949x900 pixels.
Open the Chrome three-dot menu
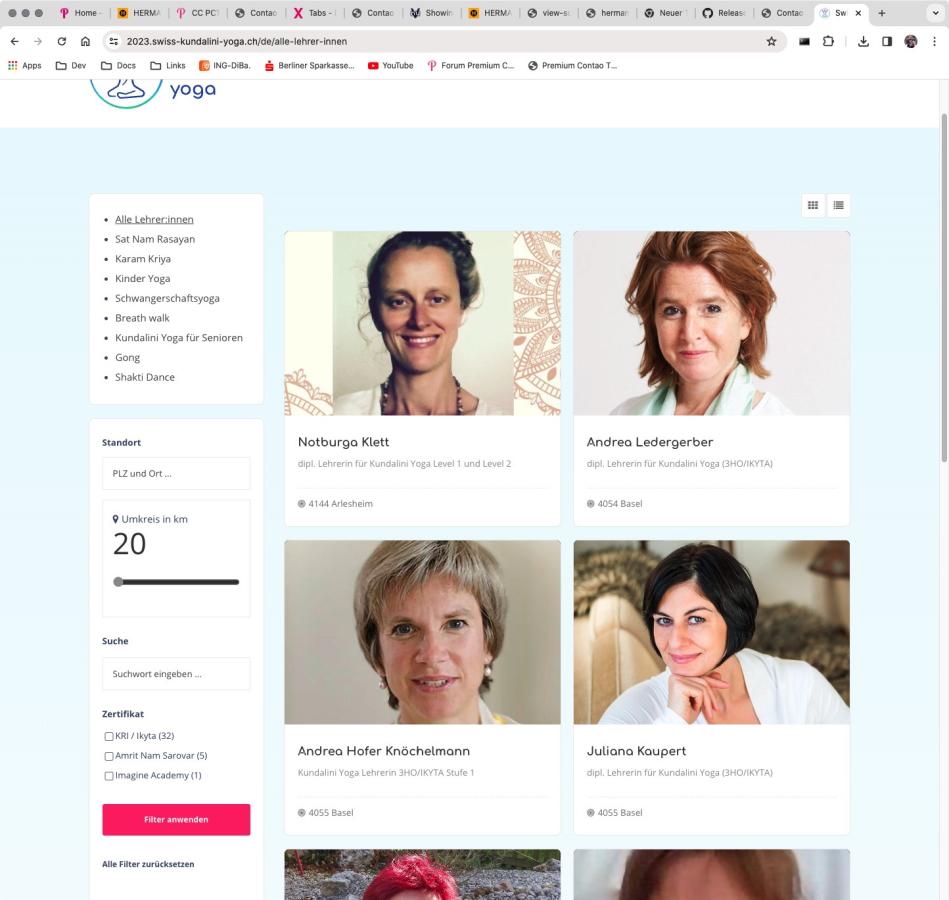[934, 41]
